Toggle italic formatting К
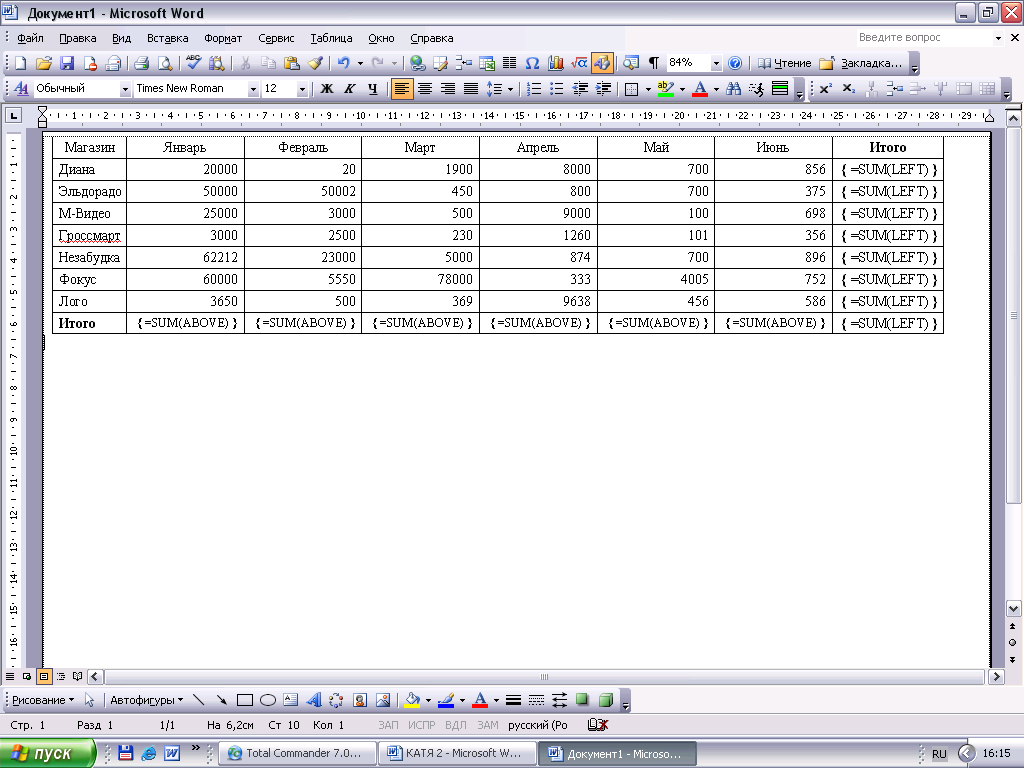Viewport: 1024px width, 768px height. coord(349,89)
